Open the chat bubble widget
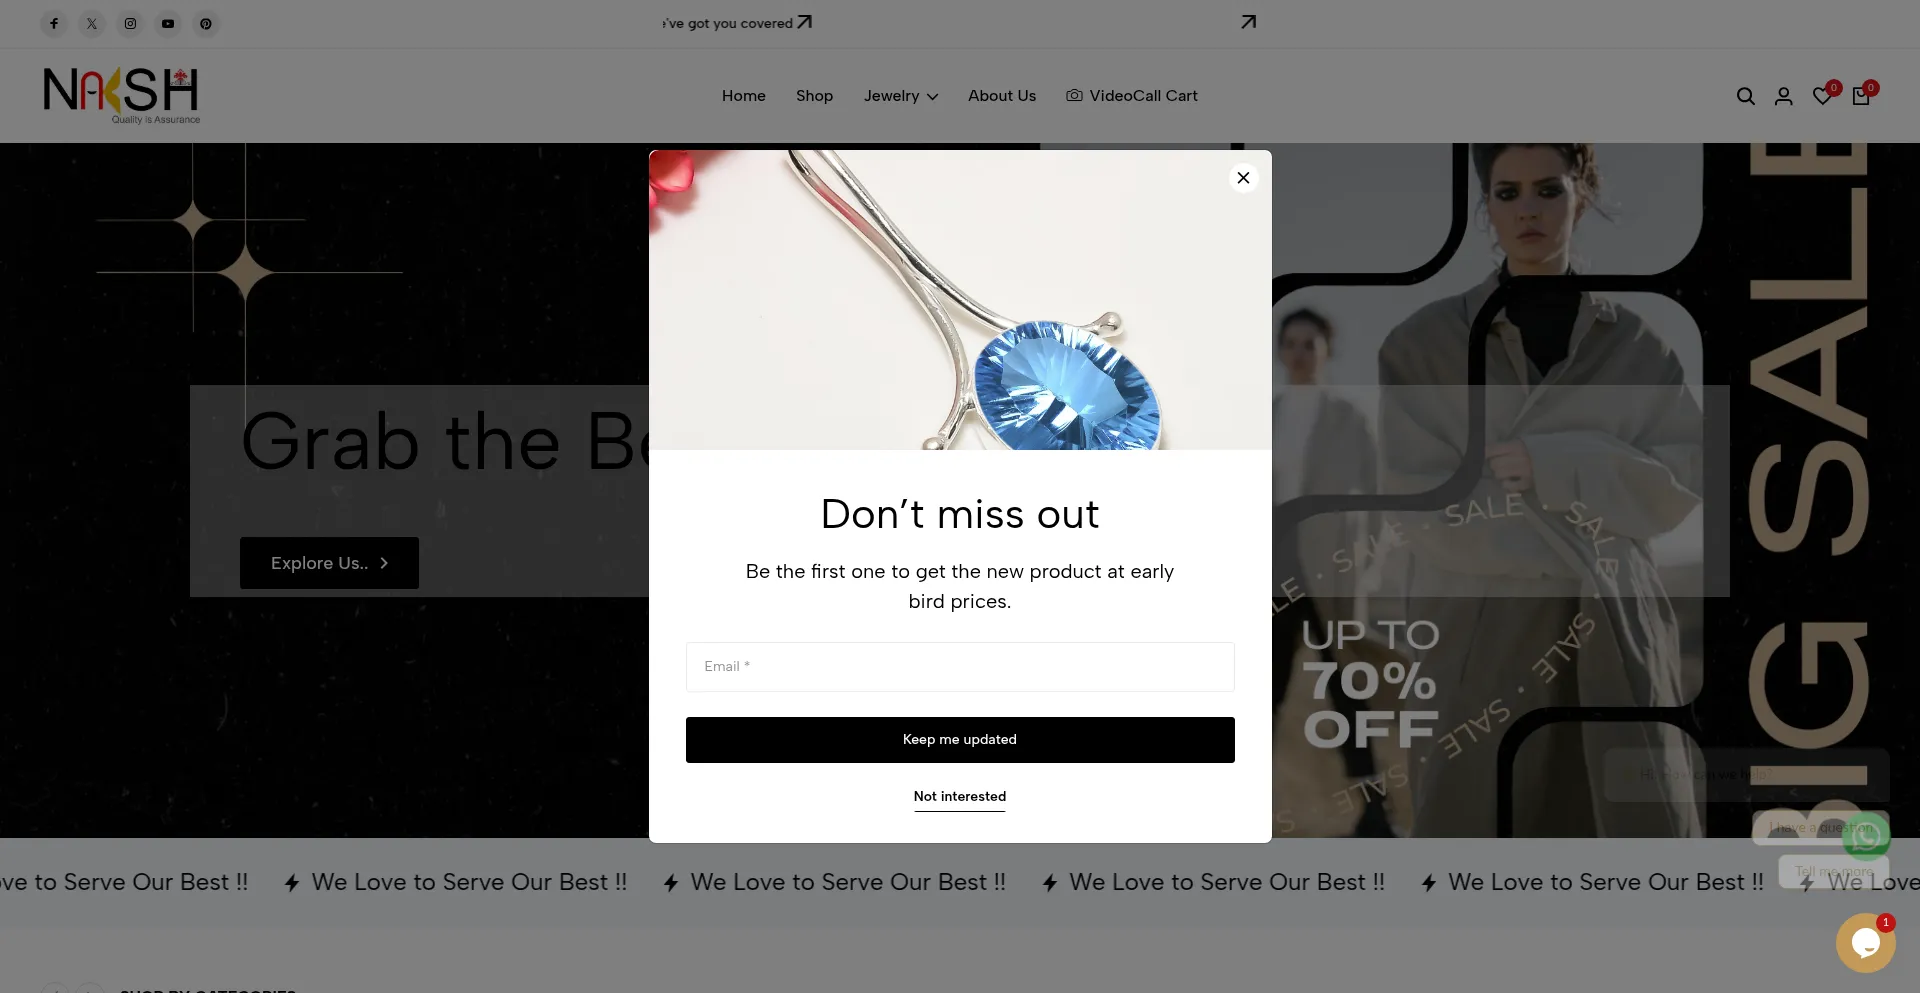This screenshot has width=1920, height=993. pos(1866,942)
